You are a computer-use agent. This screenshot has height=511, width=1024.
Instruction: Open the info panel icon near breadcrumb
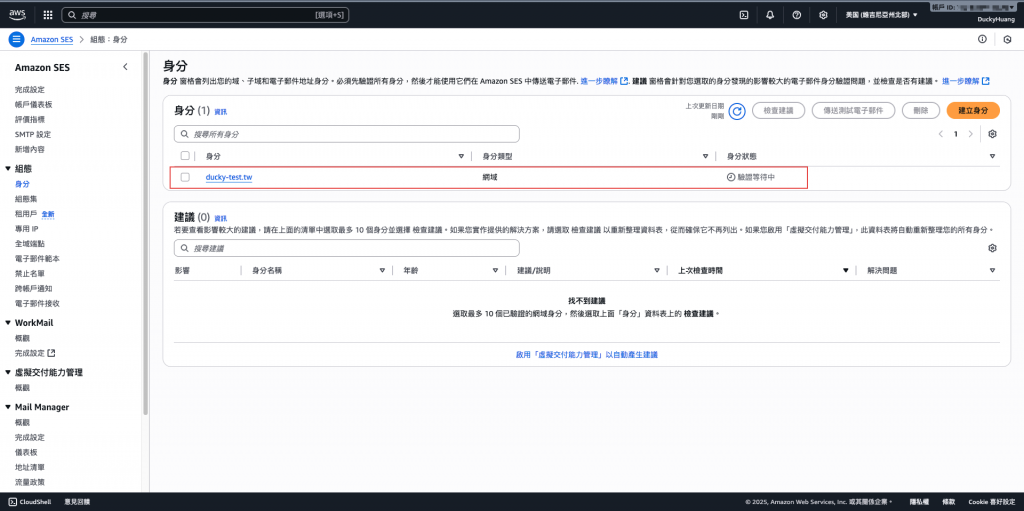[982, 39]
